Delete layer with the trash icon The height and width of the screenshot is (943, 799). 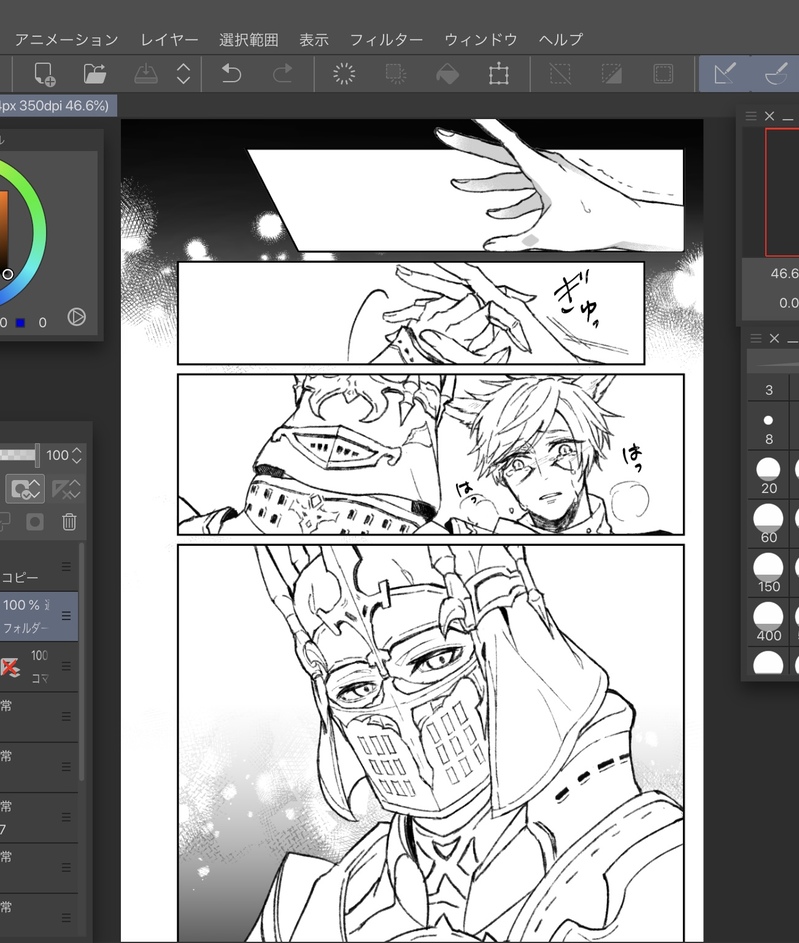(x=69, y=521)
